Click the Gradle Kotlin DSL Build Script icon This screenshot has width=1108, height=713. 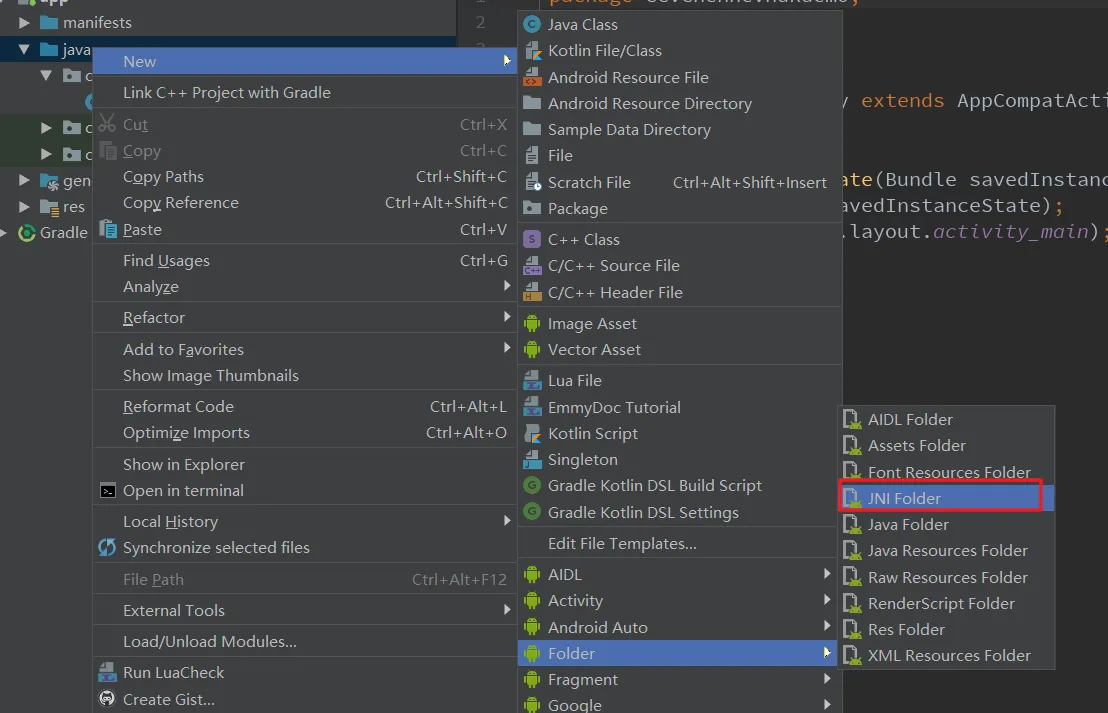pyautogui.click(x=532, y=486)
